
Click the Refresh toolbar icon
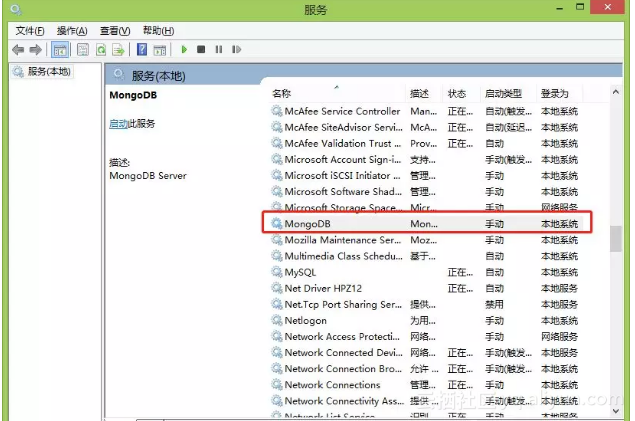click(x=101, y=50)
